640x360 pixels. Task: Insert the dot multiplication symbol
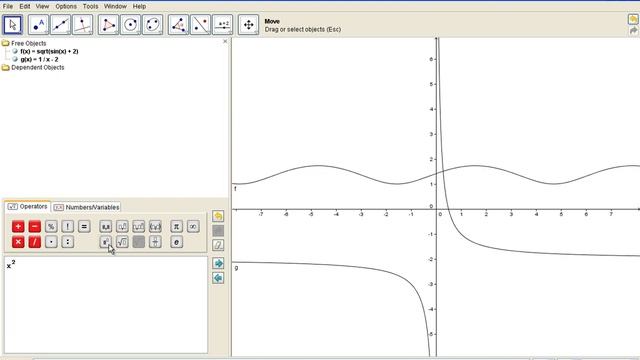(51, 242)
